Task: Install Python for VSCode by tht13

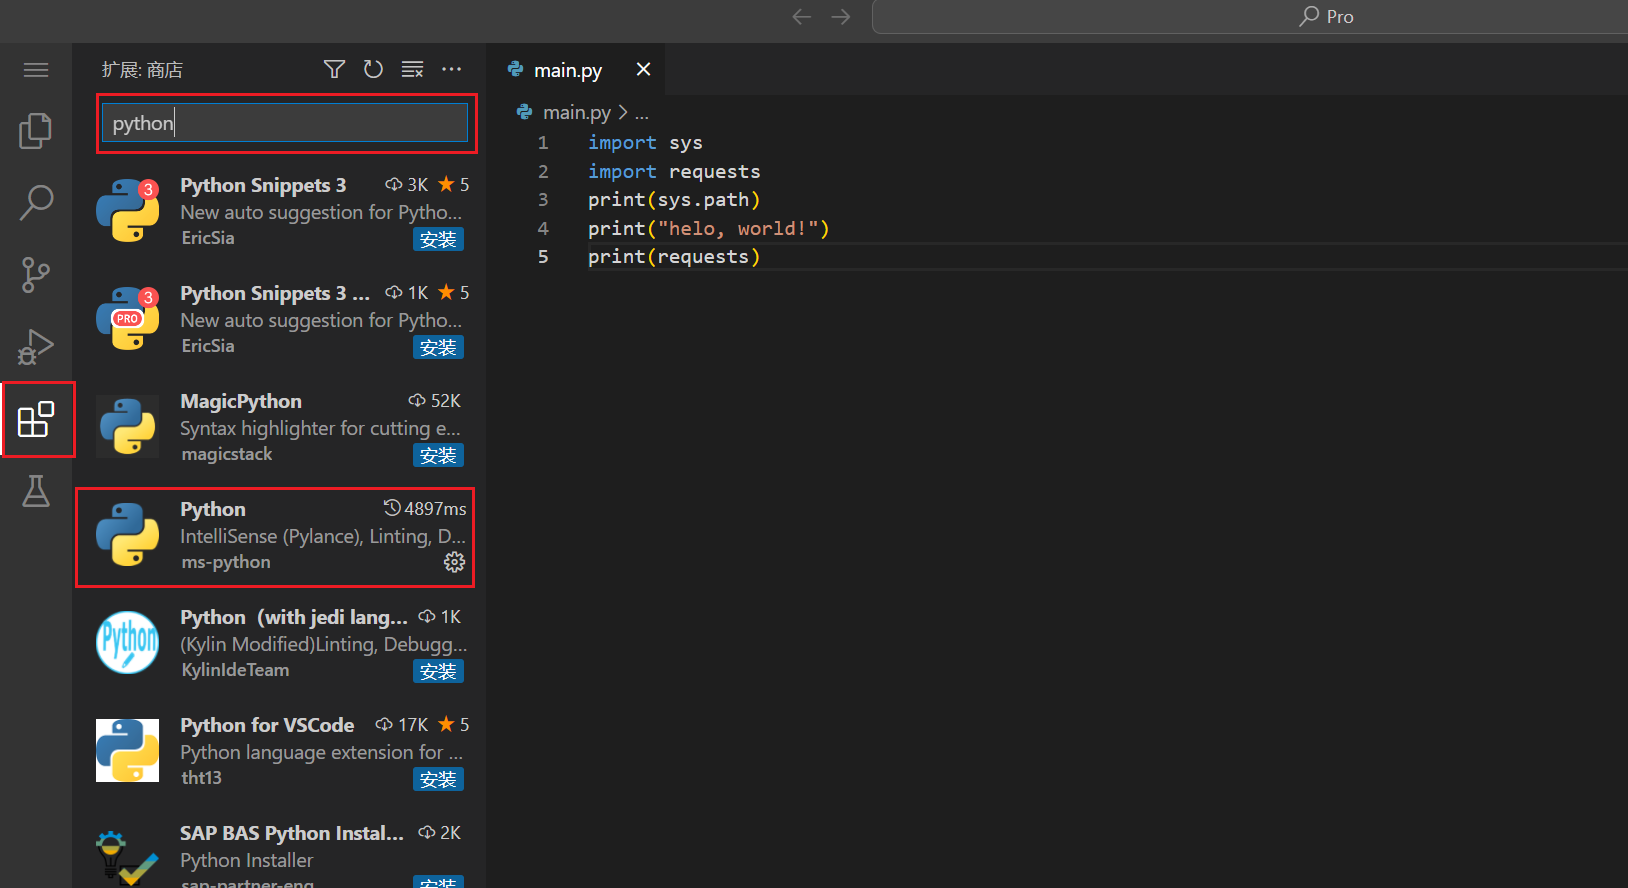Action: (x=438, y=779)
